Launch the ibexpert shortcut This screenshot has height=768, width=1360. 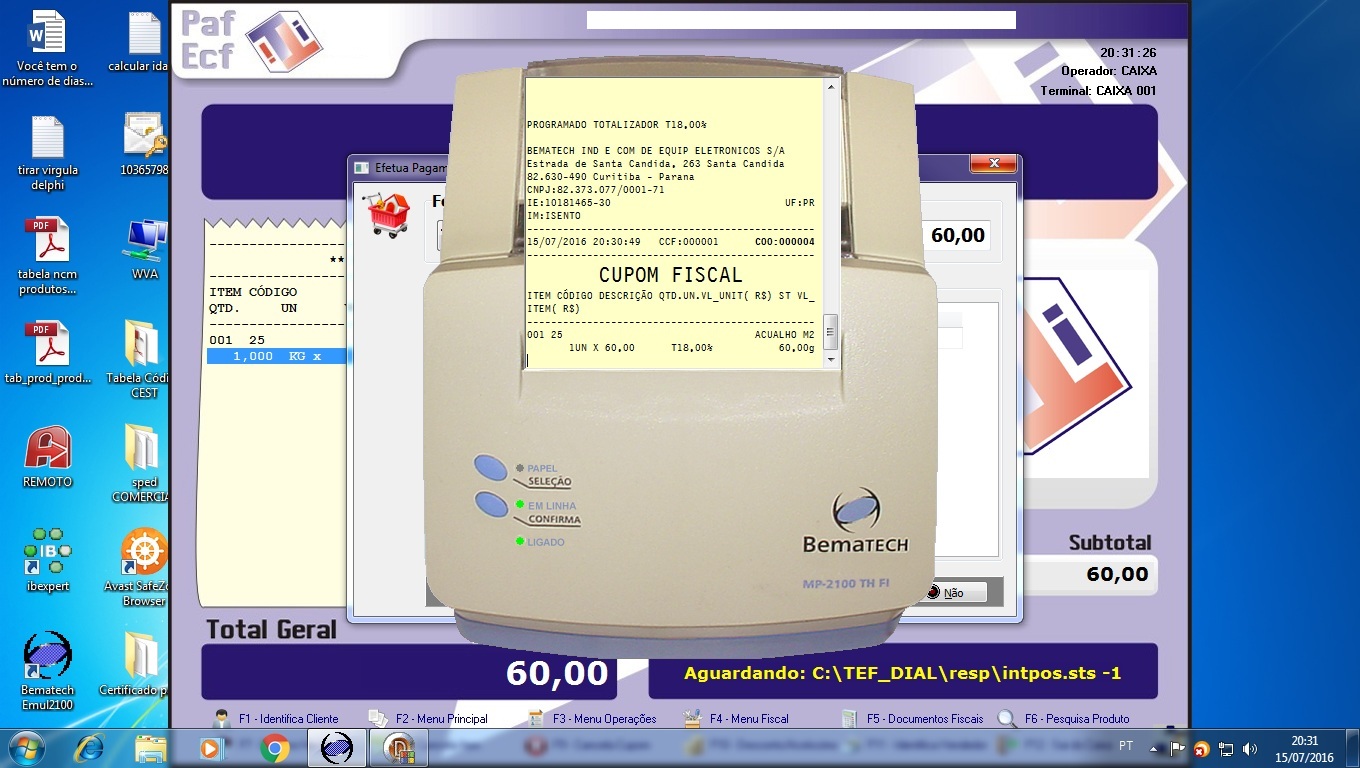[47, 560]
